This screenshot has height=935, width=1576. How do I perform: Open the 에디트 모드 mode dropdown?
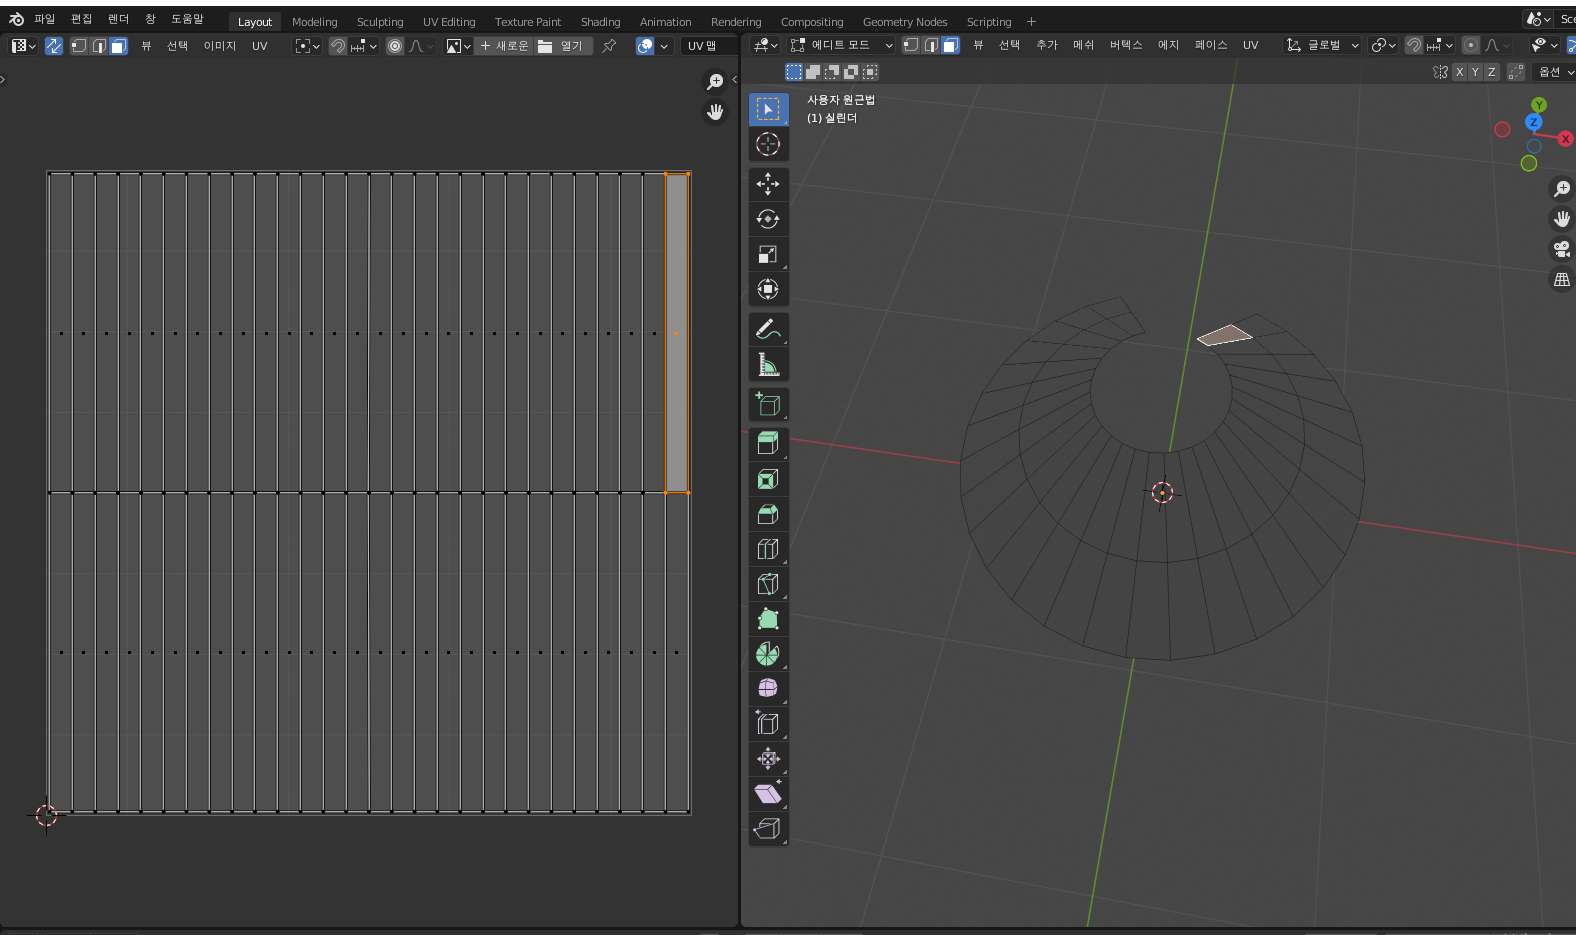841,45
